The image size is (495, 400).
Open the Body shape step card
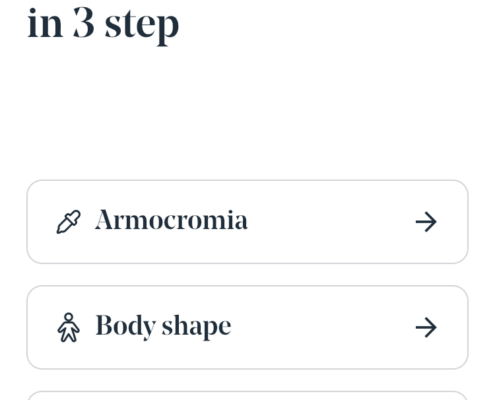click(247, 327)
